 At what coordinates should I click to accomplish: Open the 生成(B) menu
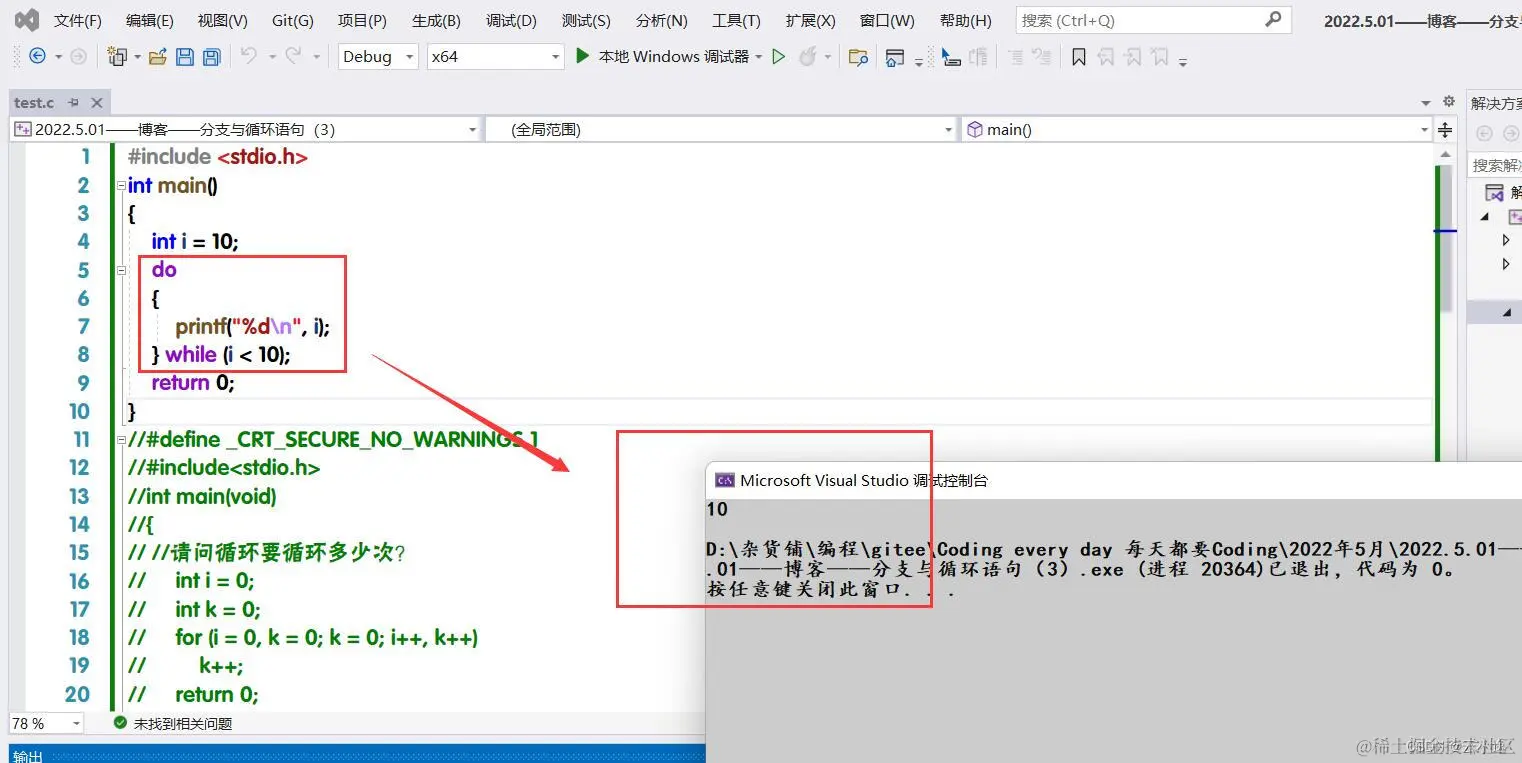click(x=436, y=20)
